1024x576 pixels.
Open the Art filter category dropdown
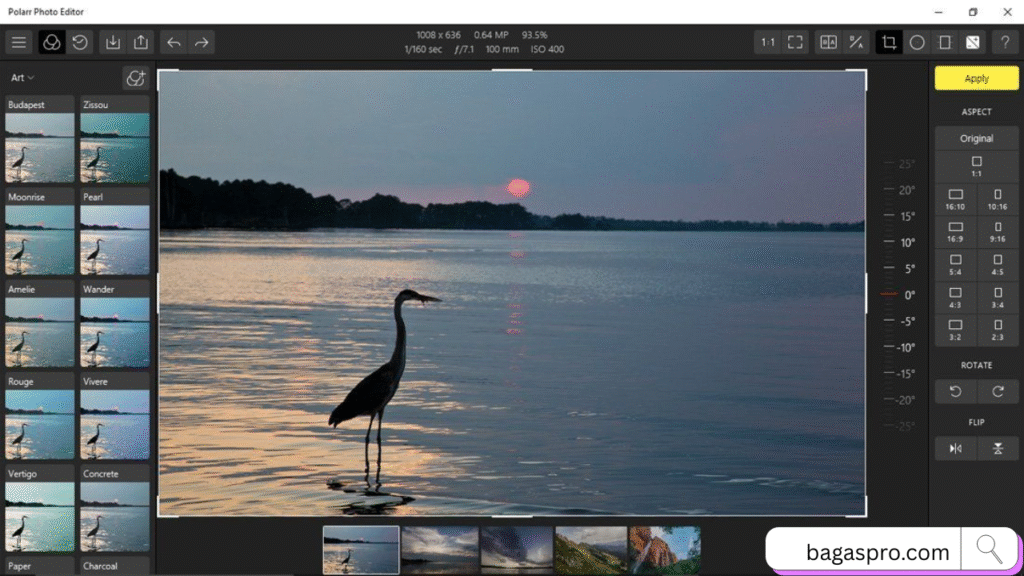(x=20, y=77)
